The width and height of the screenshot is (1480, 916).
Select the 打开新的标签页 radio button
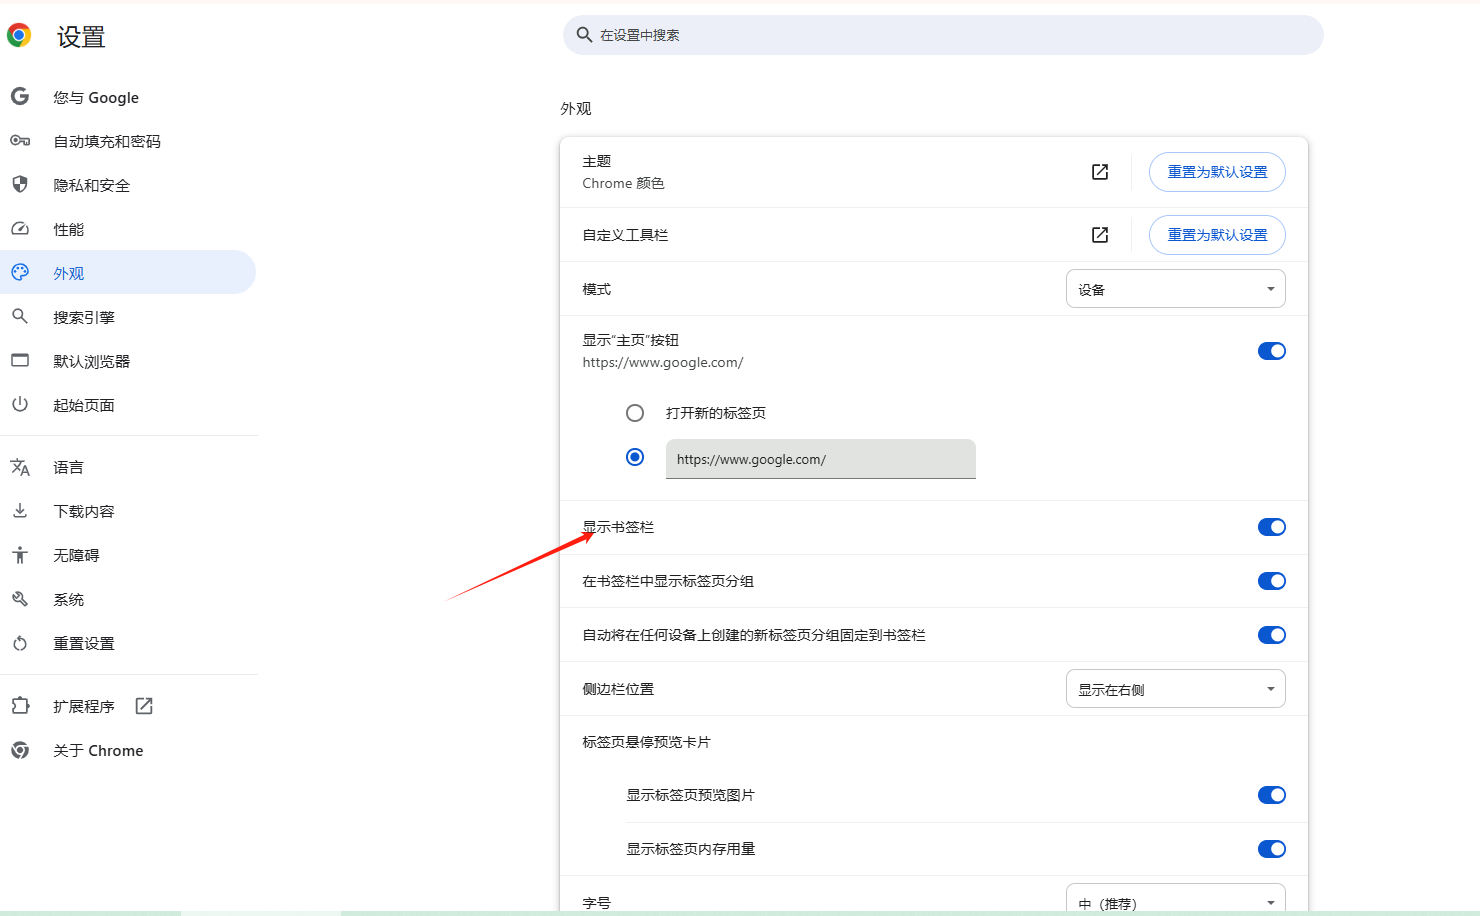tap(635, 413)
